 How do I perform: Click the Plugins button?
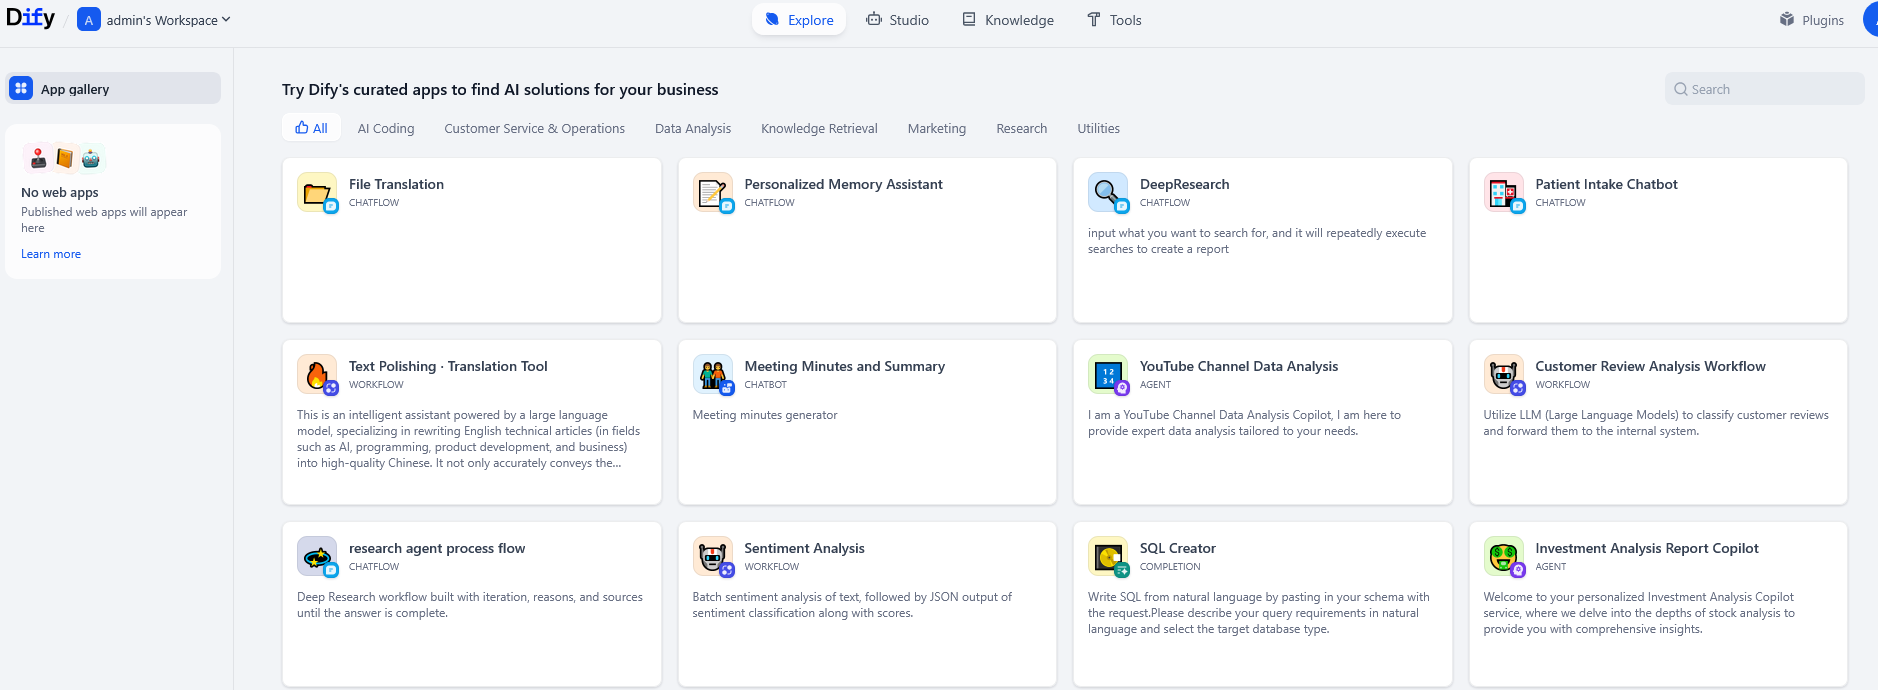tap(1811, 20)
